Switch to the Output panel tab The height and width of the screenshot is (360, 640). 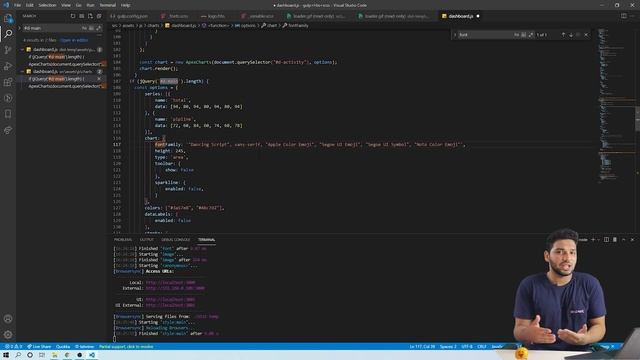pyautogui.click(x=147, y=240)
